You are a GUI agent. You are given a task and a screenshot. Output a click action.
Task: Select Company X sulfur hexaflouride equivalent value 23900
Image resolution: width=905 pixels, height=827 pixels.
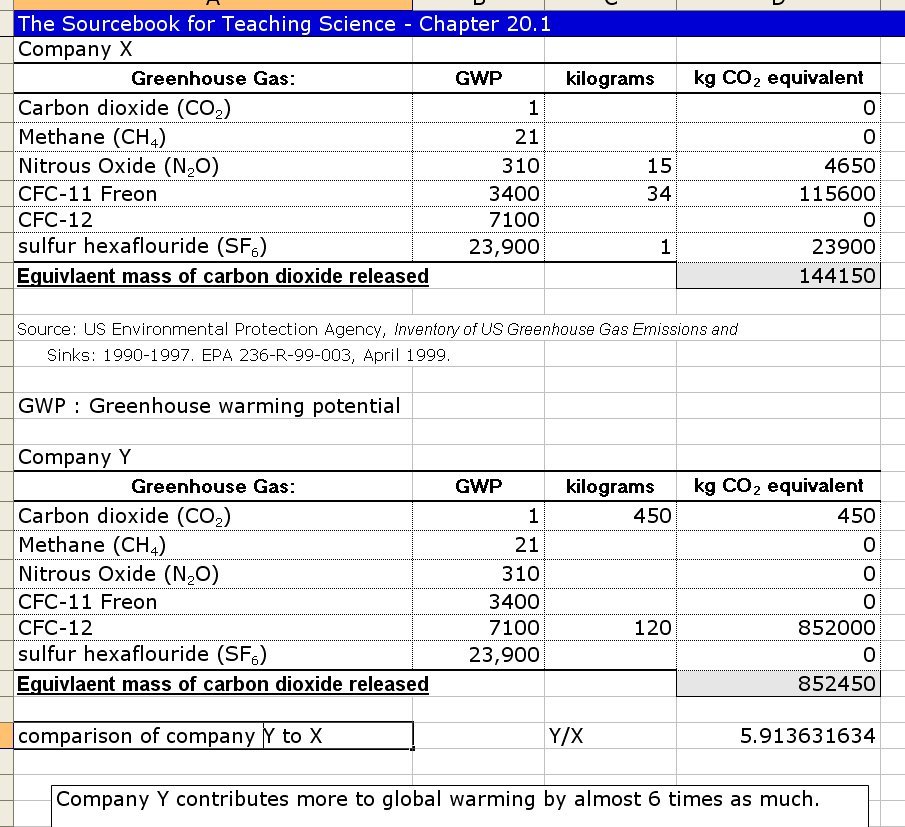click(x=779, y=247)
